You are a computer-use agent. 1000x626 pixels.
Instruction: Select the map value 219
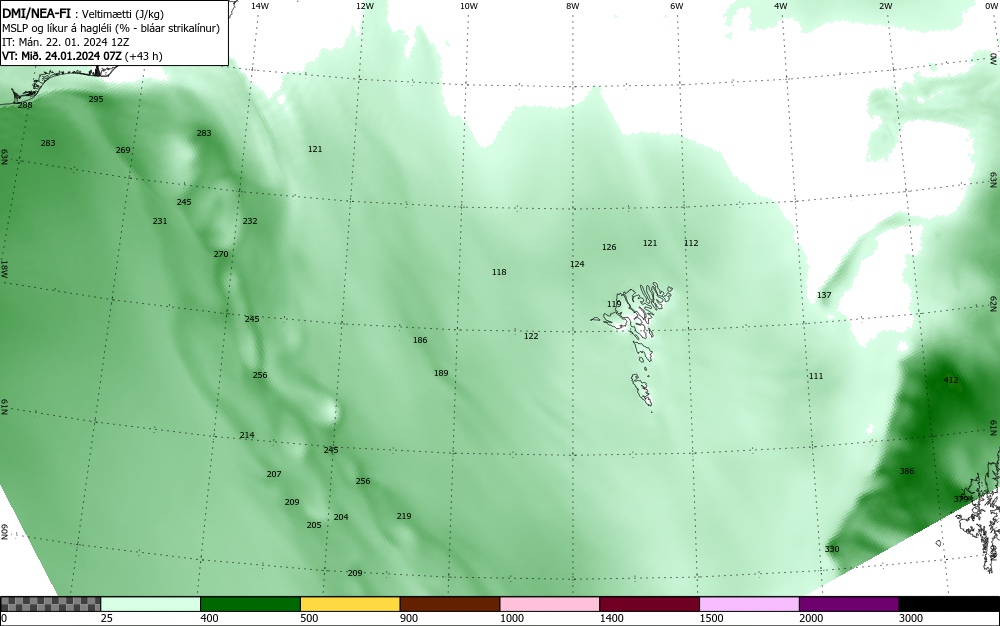tap(404, 516)
